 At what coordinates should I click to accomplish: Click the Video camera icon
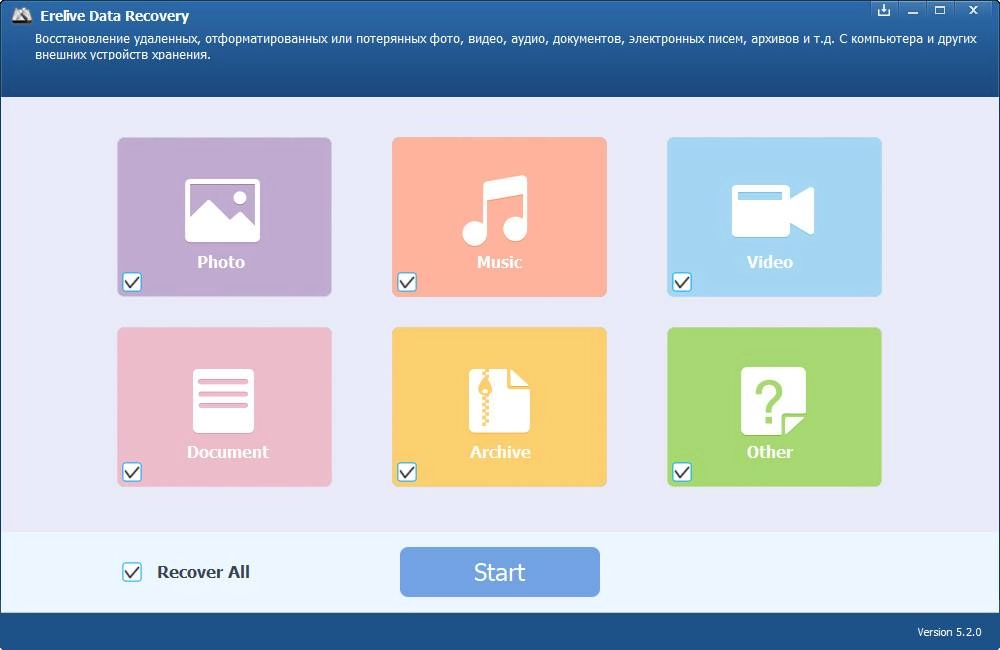click(x=772, y=211)
